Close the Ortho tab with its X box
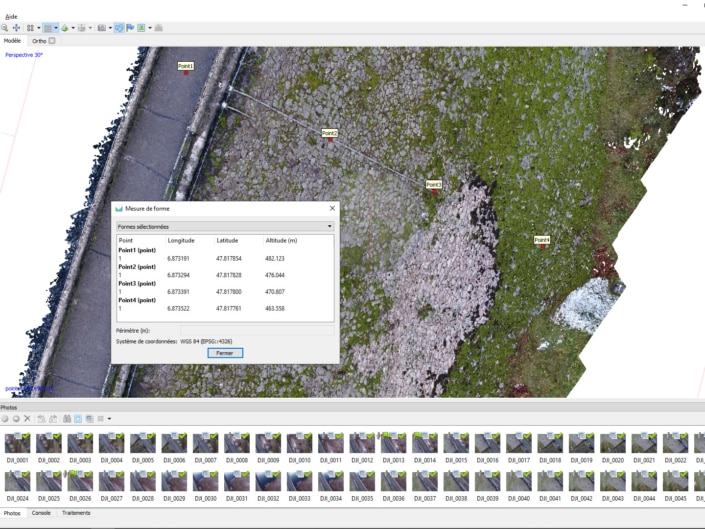The width and height of the screenshot is (705, 529). pyautogui.click(x=52, y=41)
